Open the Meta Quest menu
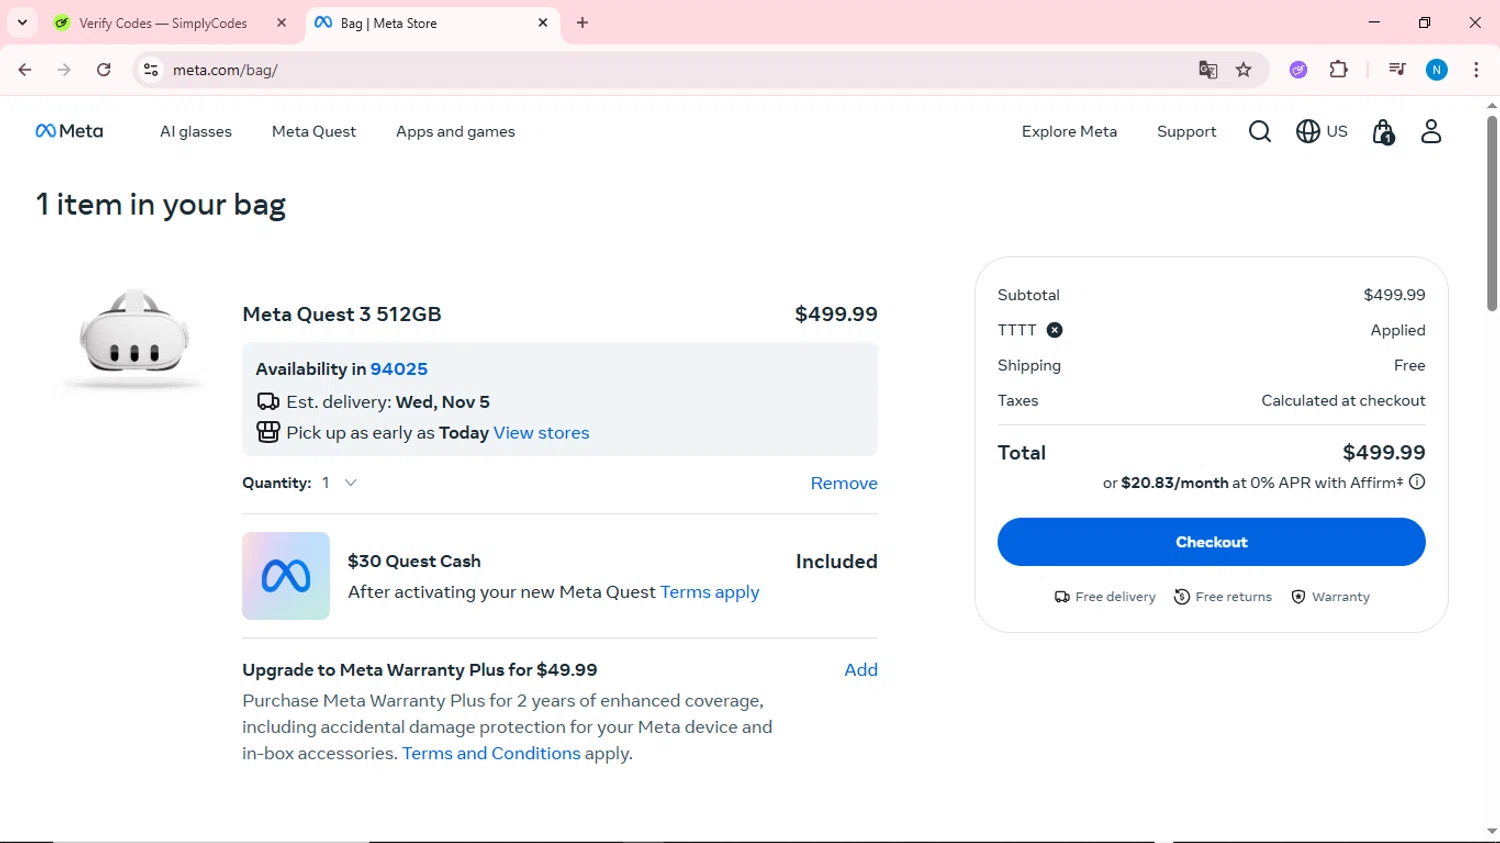1500x843 pixels. [x=314, y=131]
